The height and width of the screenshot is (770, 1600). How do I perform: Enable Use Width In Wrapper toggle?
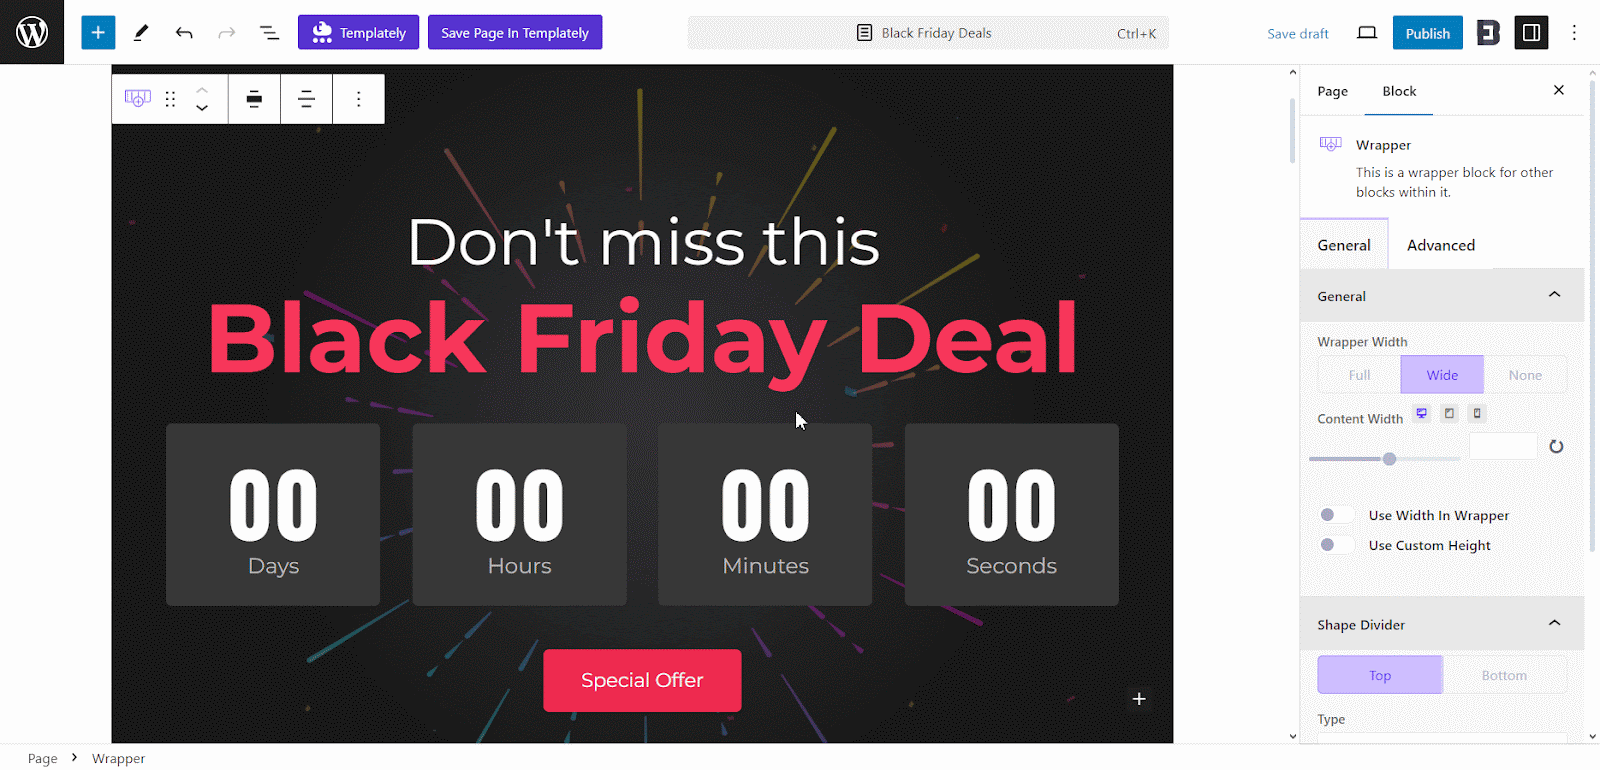tap(1335, 515)
